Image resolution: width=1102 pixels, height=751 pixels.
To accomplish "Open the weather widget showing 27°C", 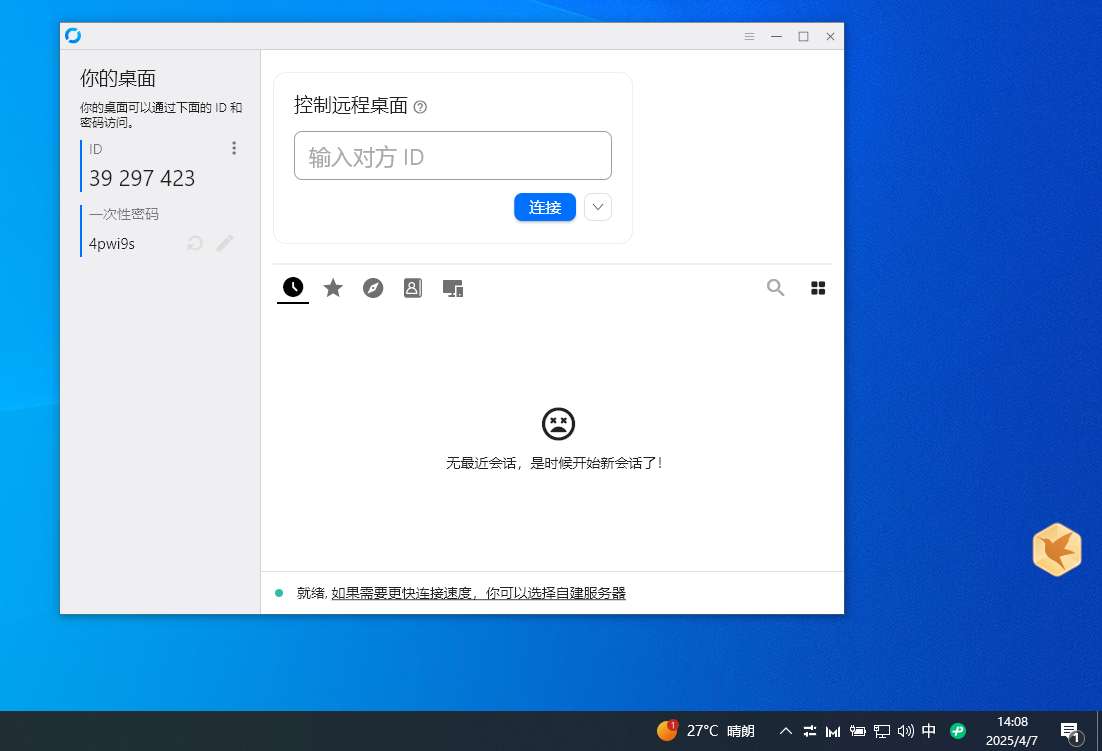I will pos(706,731).
